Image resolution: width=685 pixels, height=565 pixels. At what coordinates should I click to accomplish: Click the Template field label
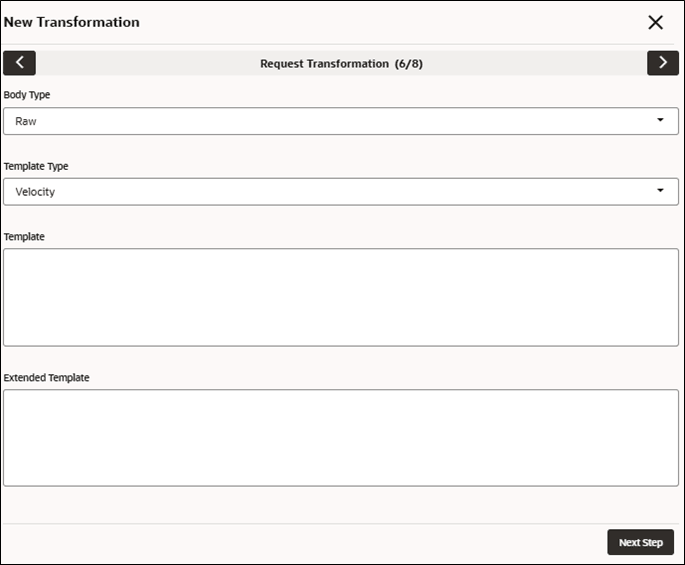coord(24,236)
